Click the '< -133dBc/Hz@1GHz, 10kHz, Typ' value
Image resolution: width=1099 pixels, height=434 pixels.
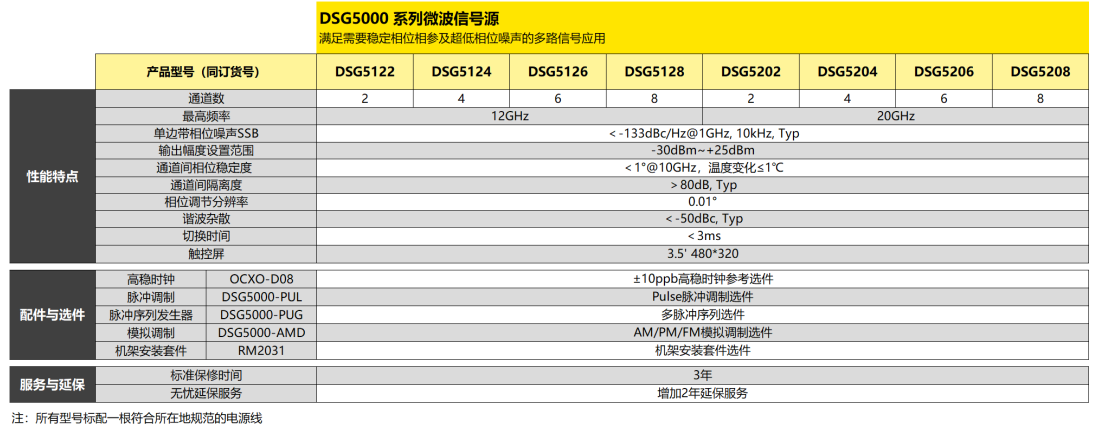point(703,133)
